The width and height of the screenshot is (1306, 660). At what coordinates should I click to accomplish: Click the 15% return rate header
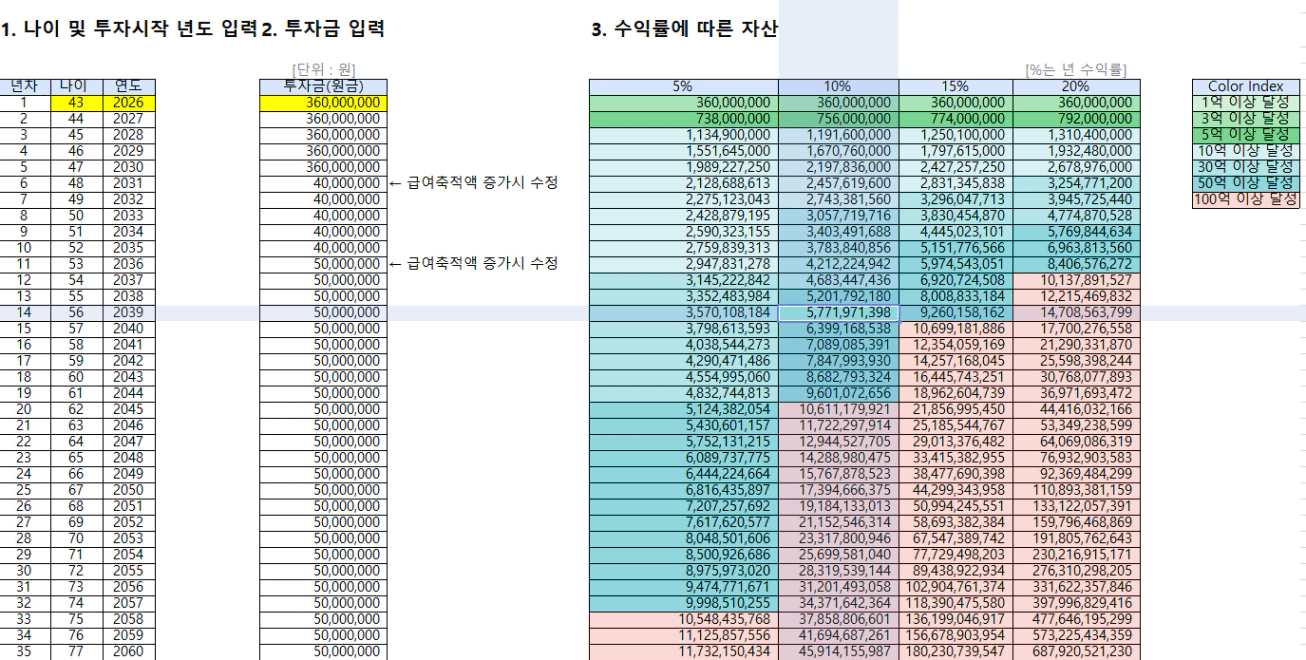click(x=955, y=87)
